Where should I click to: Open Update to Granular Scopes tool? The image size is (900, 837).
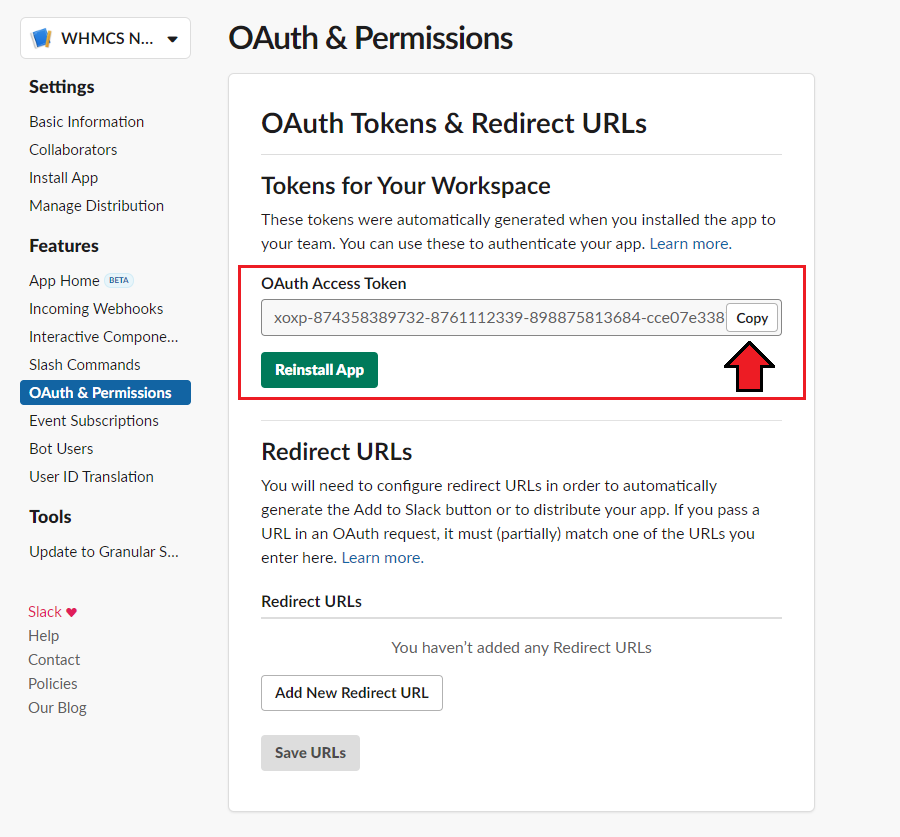click(x=104, y=552)
